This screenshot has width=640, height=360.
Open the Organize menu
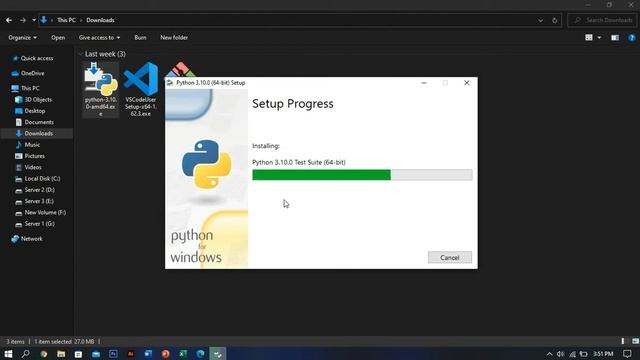[22, 38]
